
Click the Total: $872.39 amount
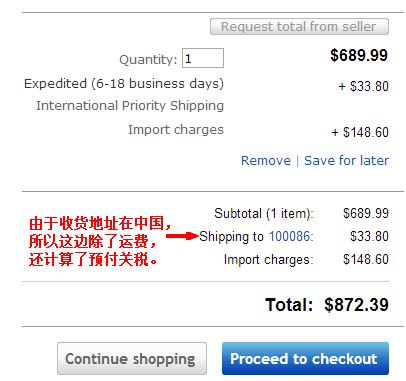pyautogui.click(x=356, y=305)
